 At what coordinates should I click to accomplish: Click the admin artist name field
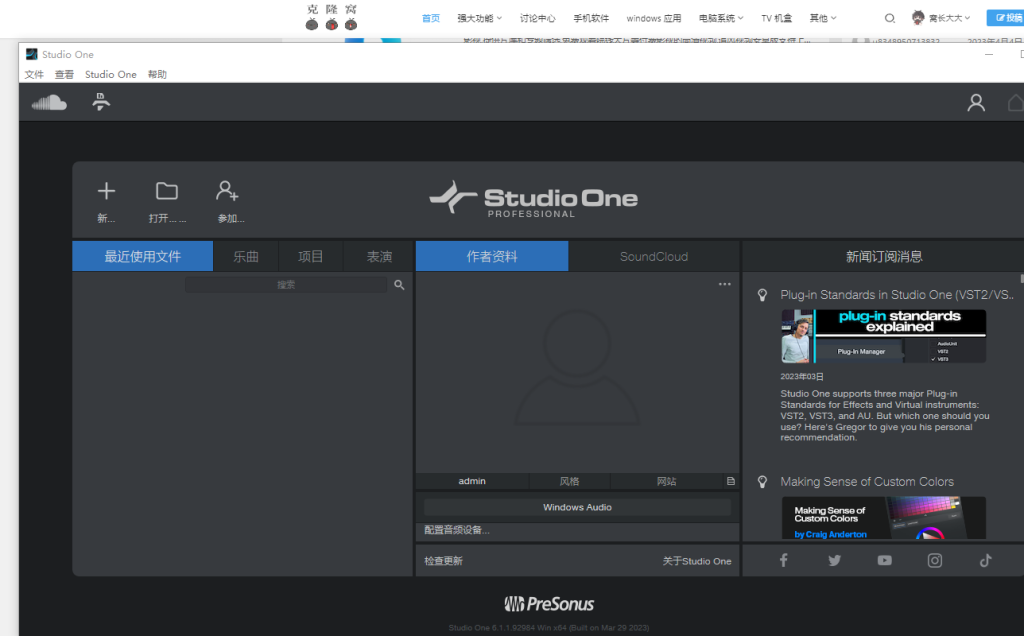click(472, 481)
